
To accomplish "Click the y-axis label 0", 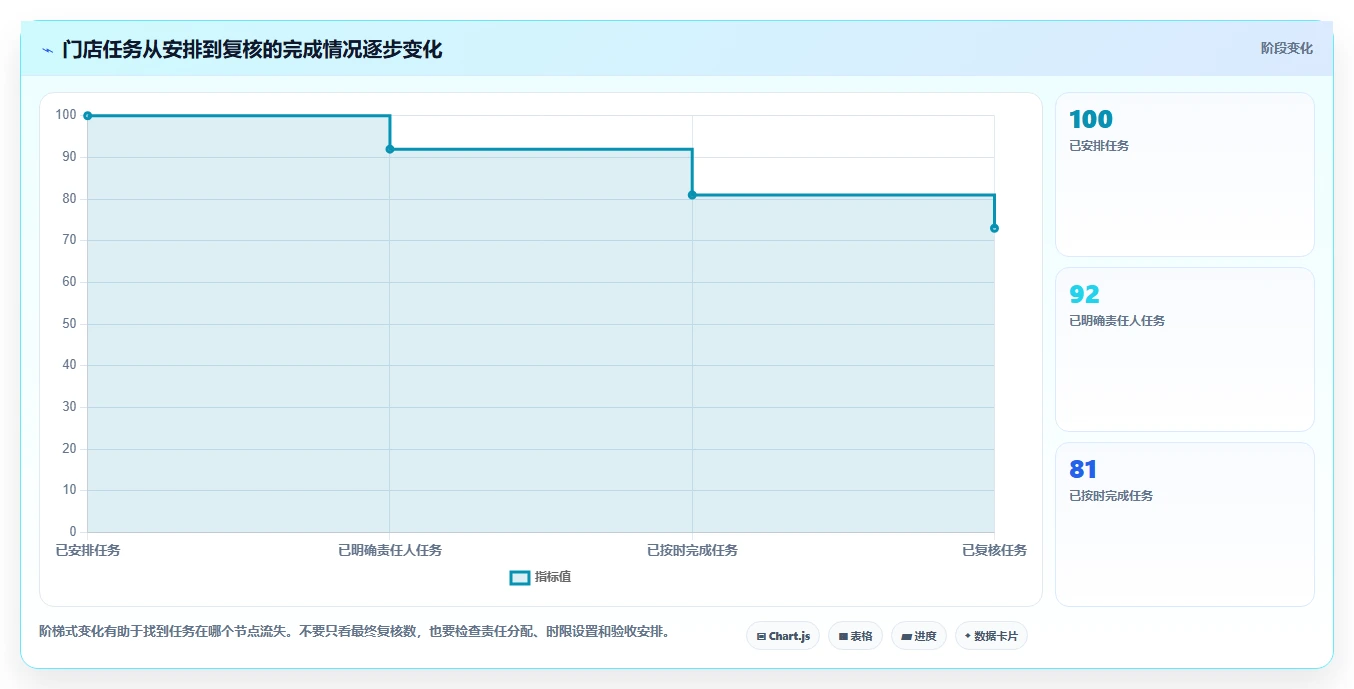I will coord(72,532).
